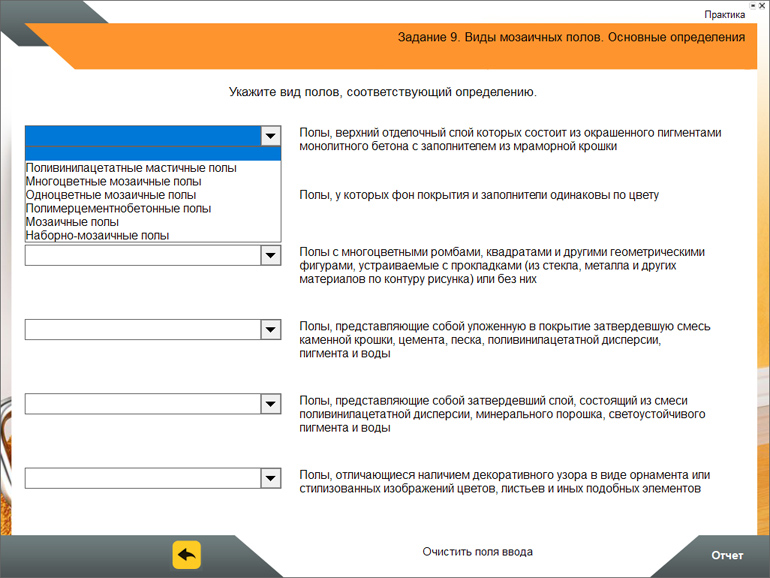Collapse the first dropdown using its arrow
Screen dimensions: 770x578
(x=270, y=136)
